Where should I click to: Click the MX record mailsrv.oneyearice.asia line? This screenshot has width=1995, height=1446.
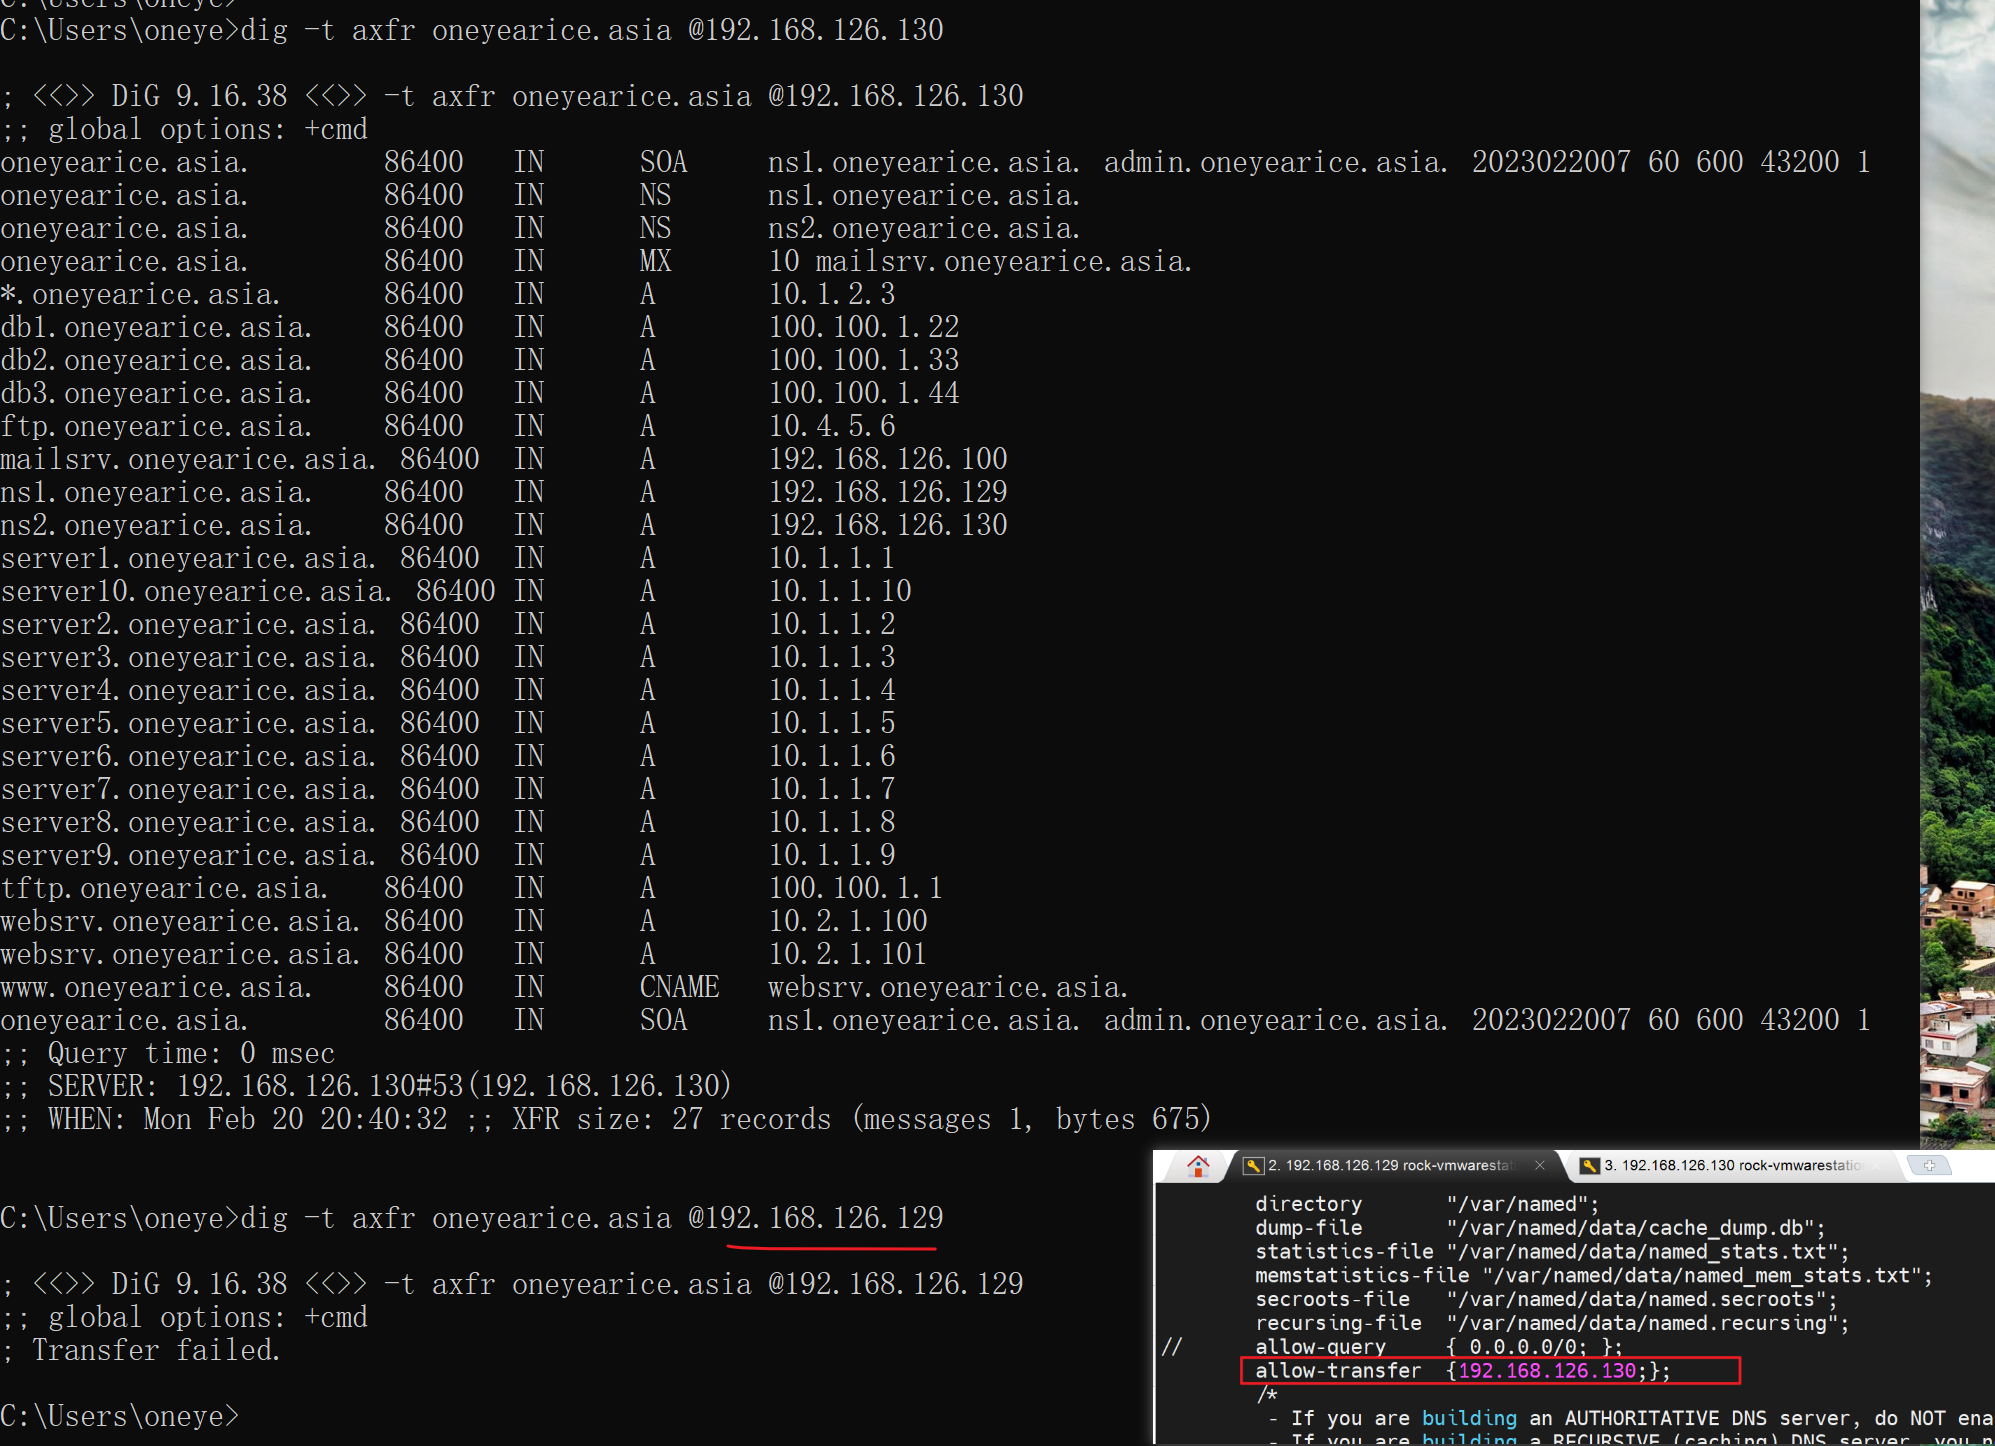pos(1002,262)
